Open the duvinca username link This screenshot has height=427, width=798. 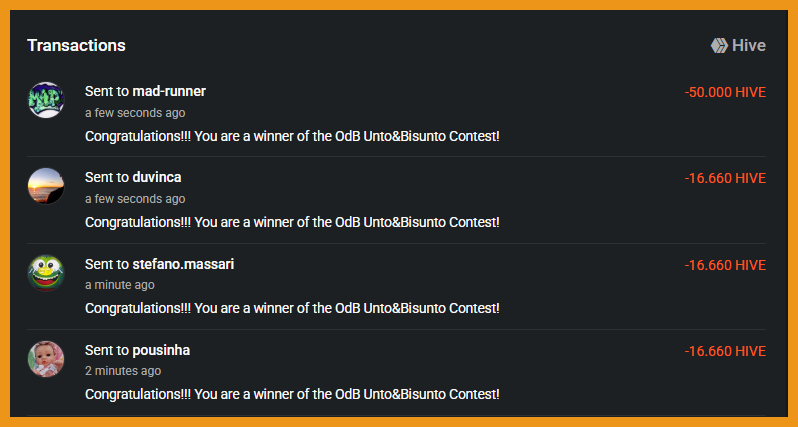point(157,178)
